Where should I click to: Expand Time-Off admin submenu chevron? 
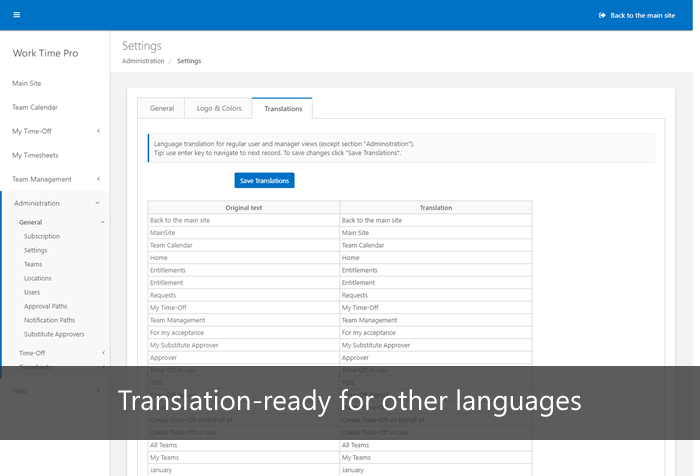coord(103,353)
